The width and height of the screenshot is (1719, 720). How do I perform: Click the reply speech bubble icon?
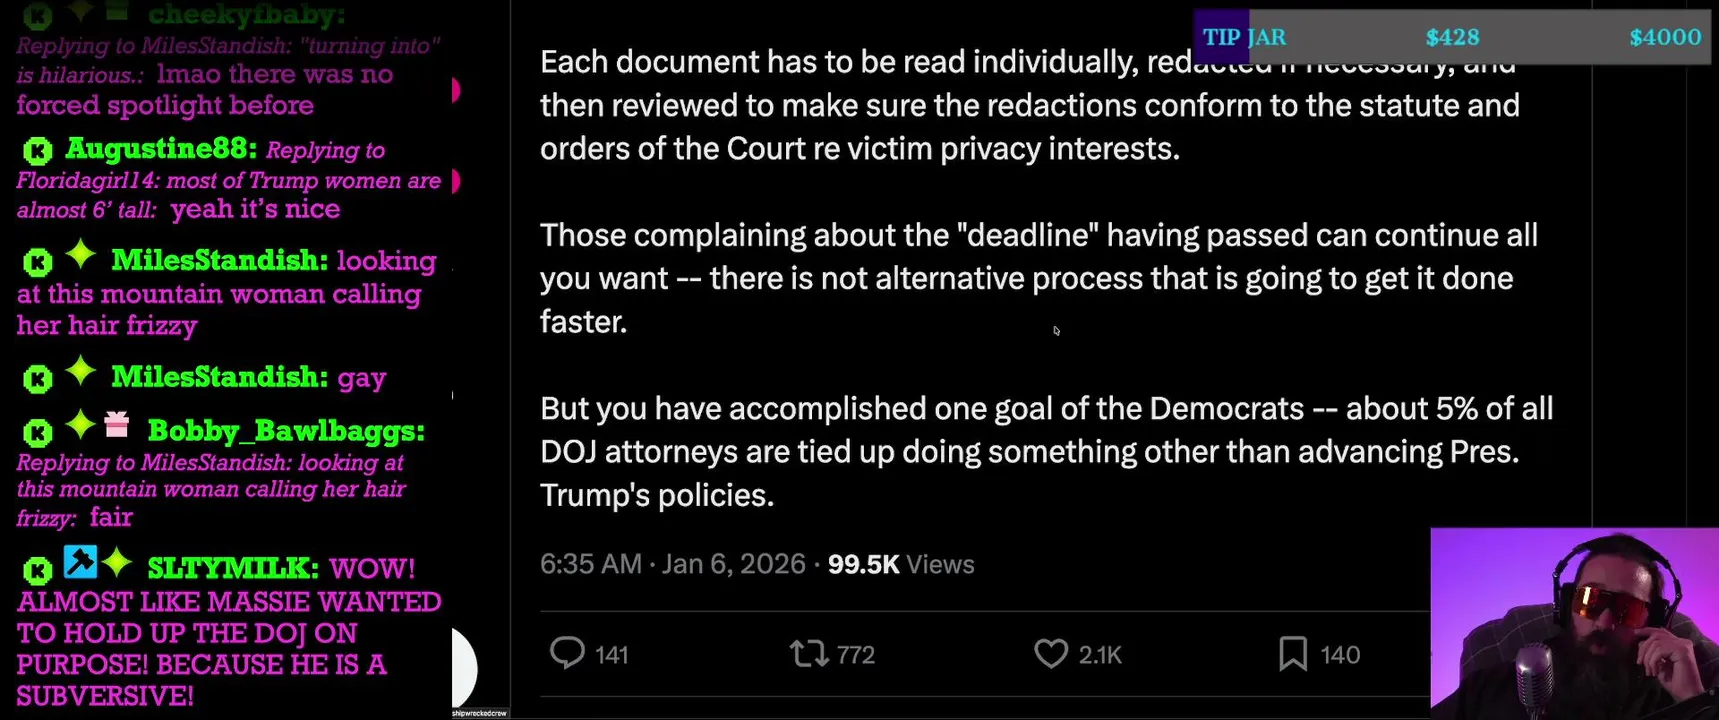pos(567,653)
